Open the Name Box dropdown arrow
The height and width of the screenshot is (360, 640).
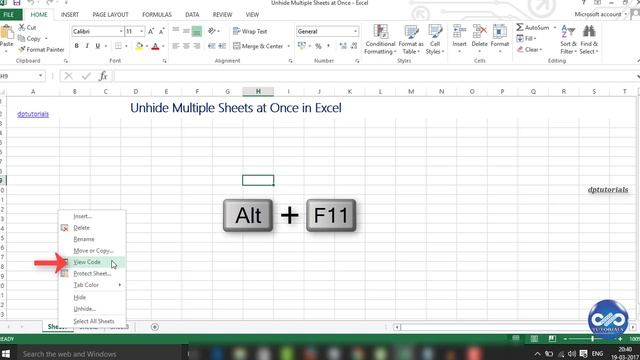pyautogui.click(x=40, y=76)
